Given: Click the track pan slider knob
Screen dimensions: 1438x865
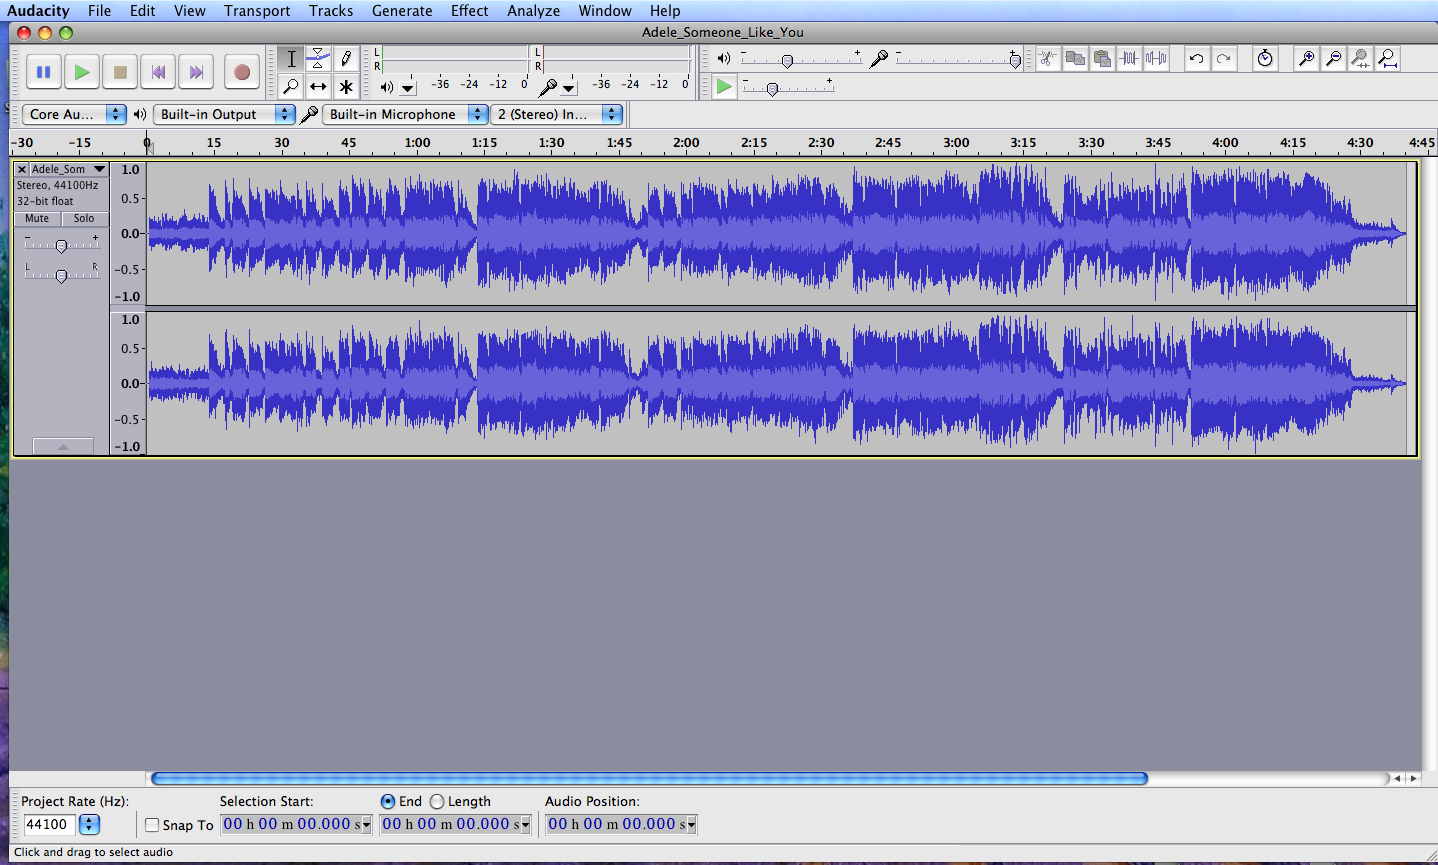Looking at the screenshot, I should [61, 276].
